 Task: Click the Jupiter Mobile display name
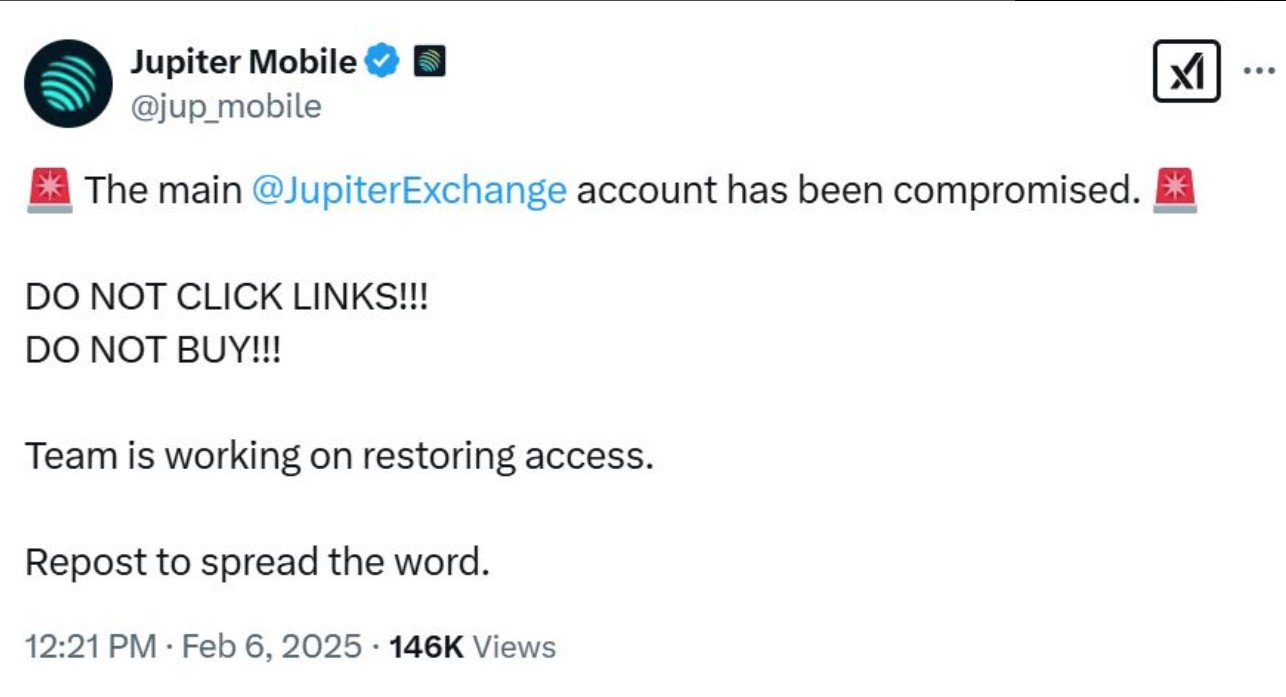tap(243, 62)
